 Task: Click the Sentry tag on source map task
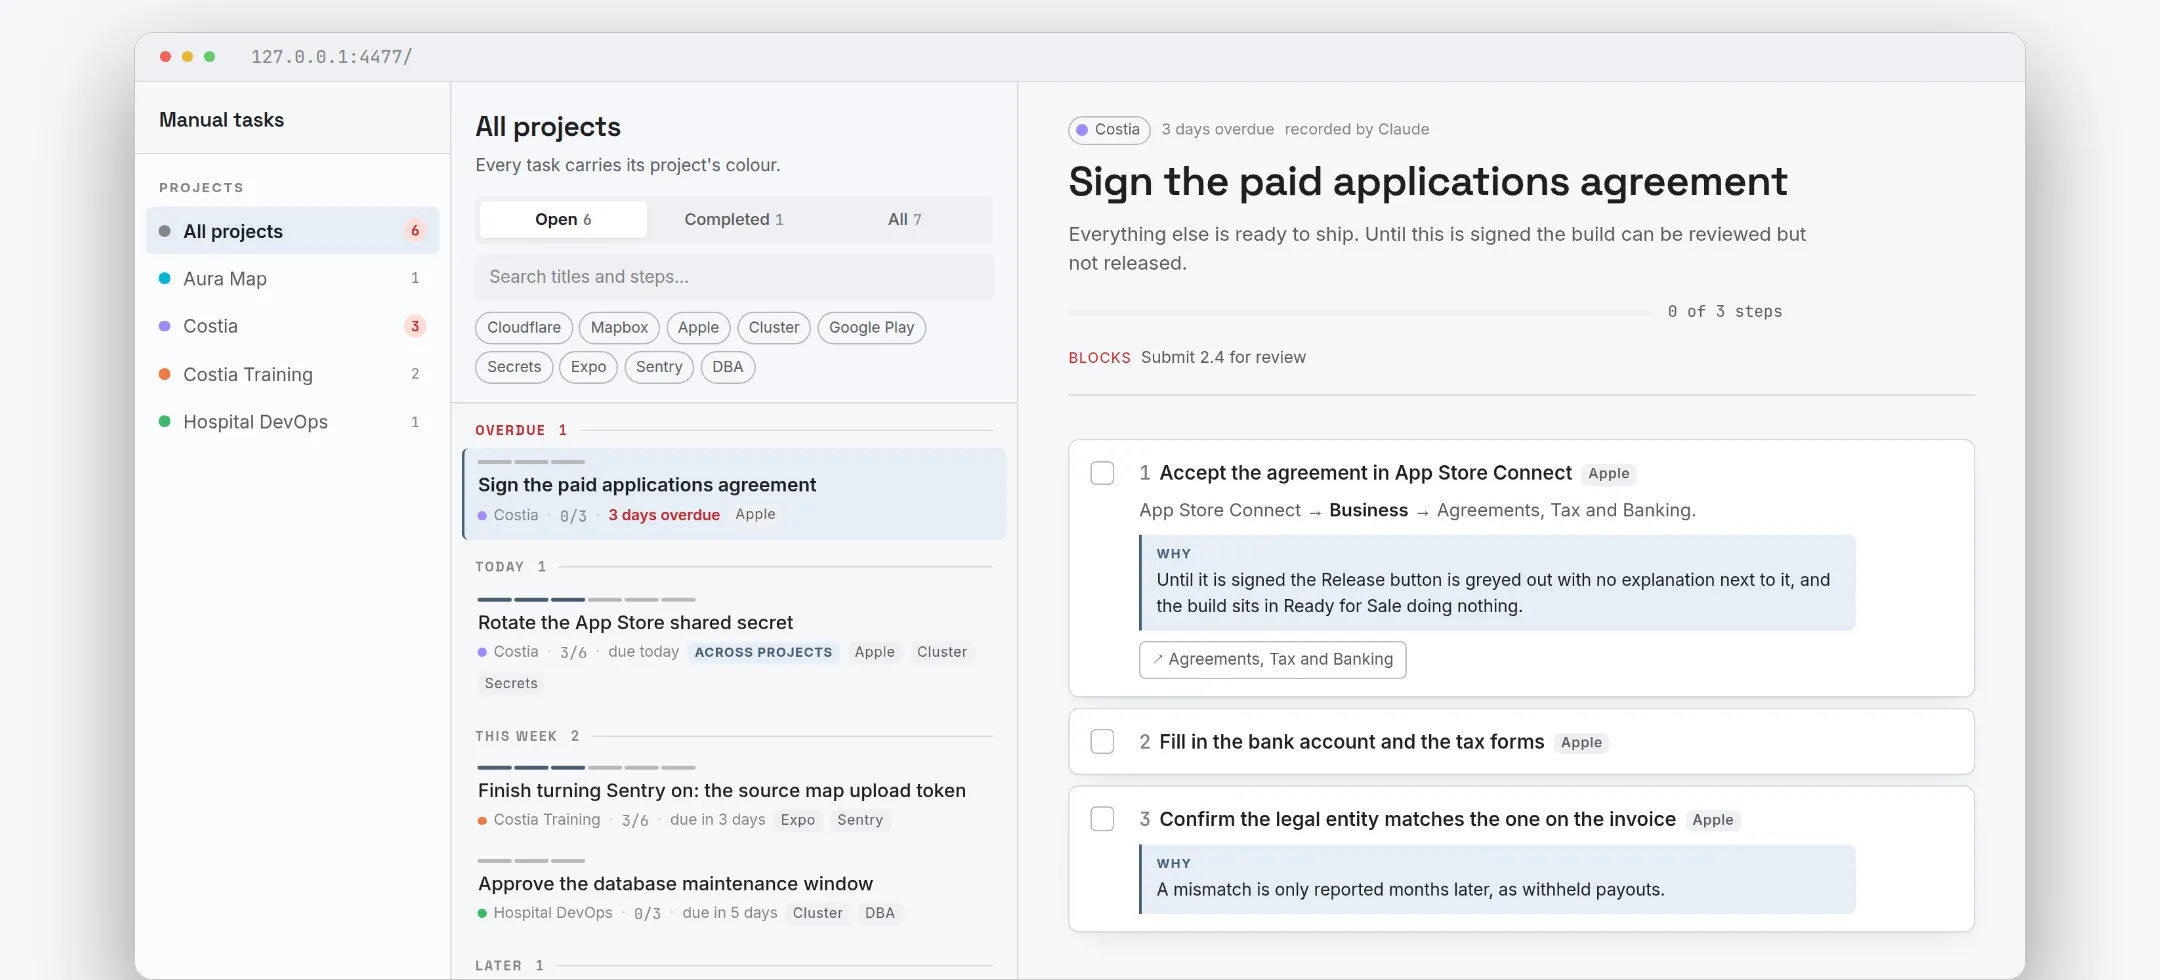point(860,820)
